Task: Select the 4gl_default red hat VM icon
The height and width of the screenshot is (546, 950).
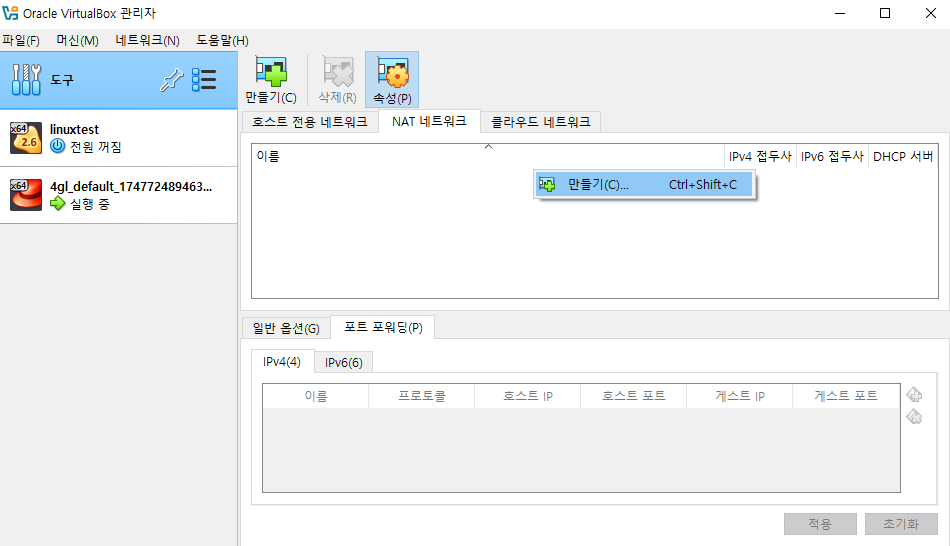Action: (26, 195)
